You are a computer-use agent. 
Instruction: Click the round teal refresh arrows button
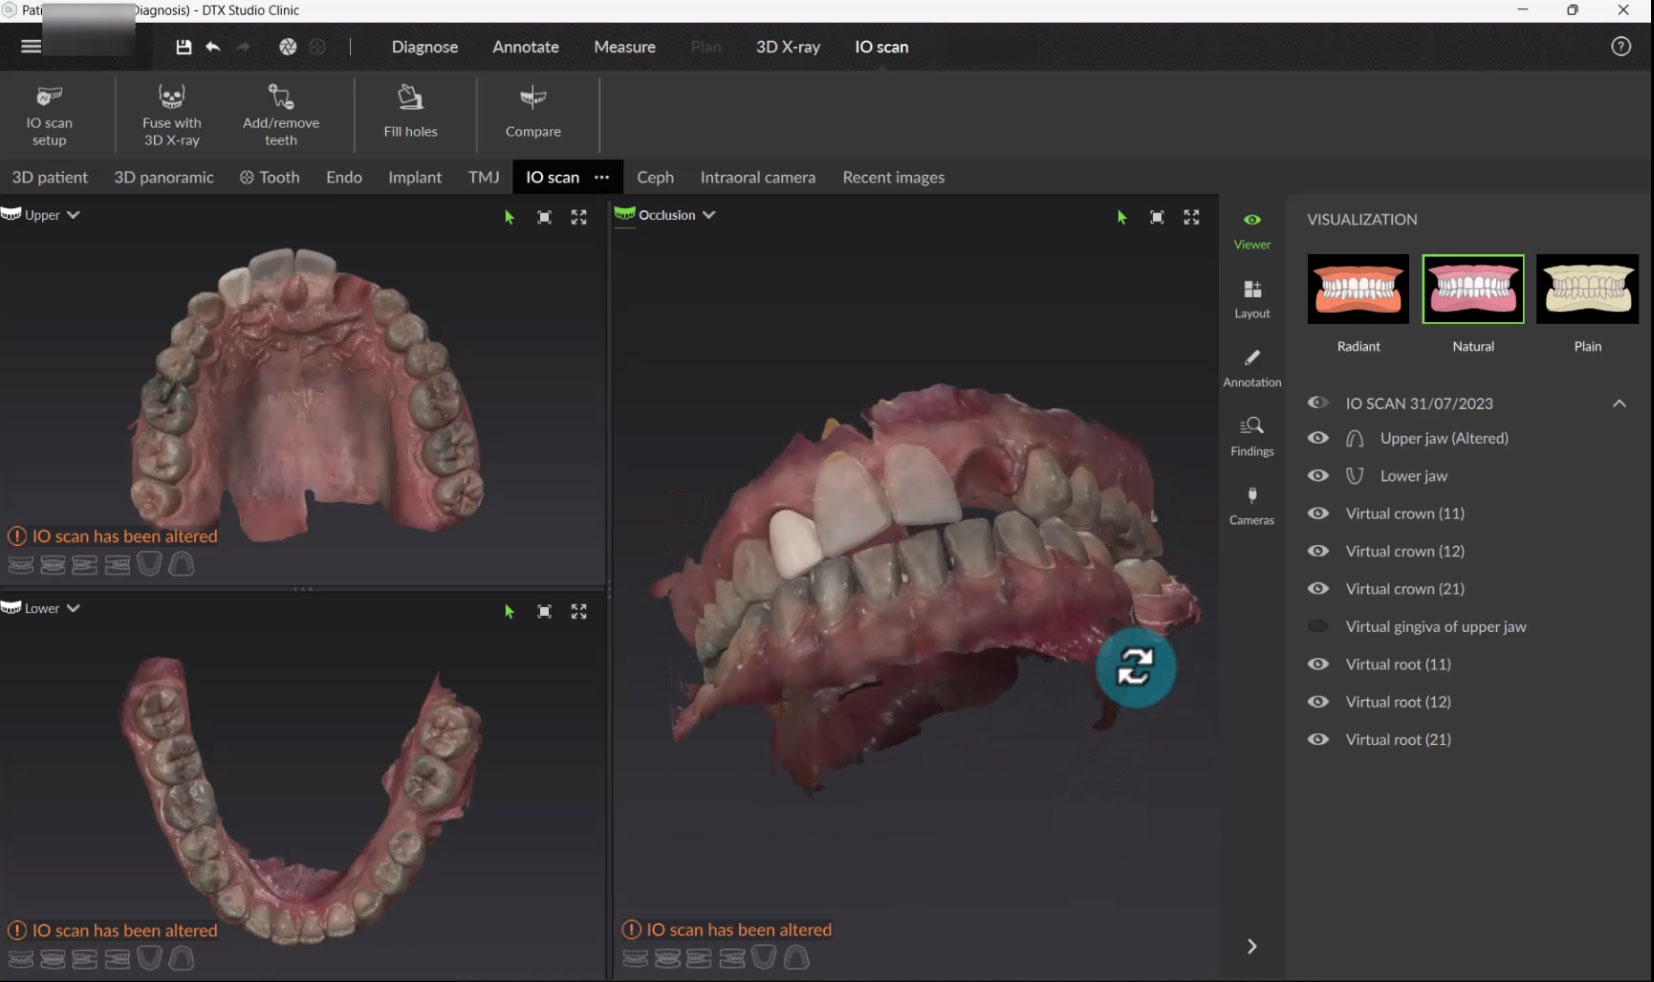(1136, 667)
